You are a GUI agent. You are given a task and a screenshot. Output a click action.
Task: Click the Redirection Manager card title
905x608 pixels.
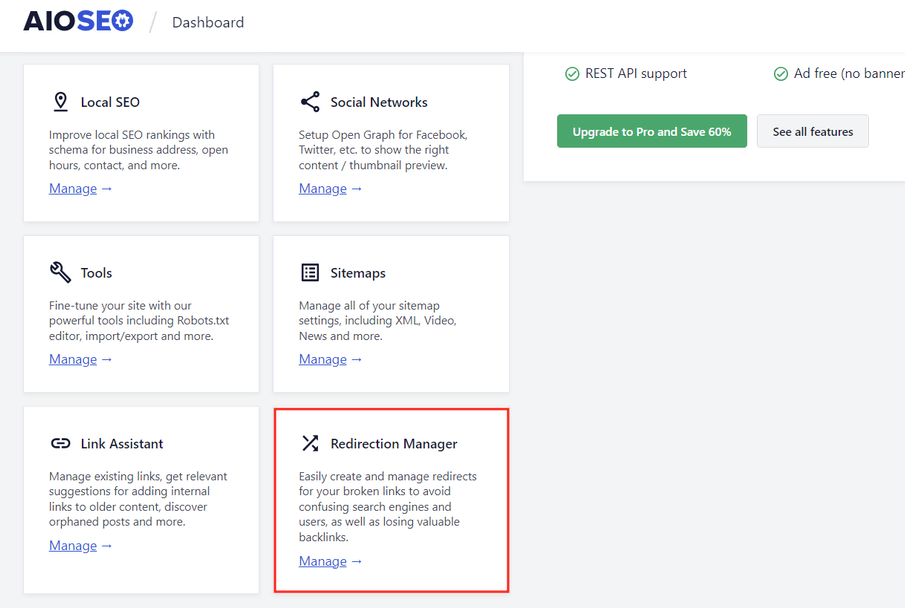394,443
